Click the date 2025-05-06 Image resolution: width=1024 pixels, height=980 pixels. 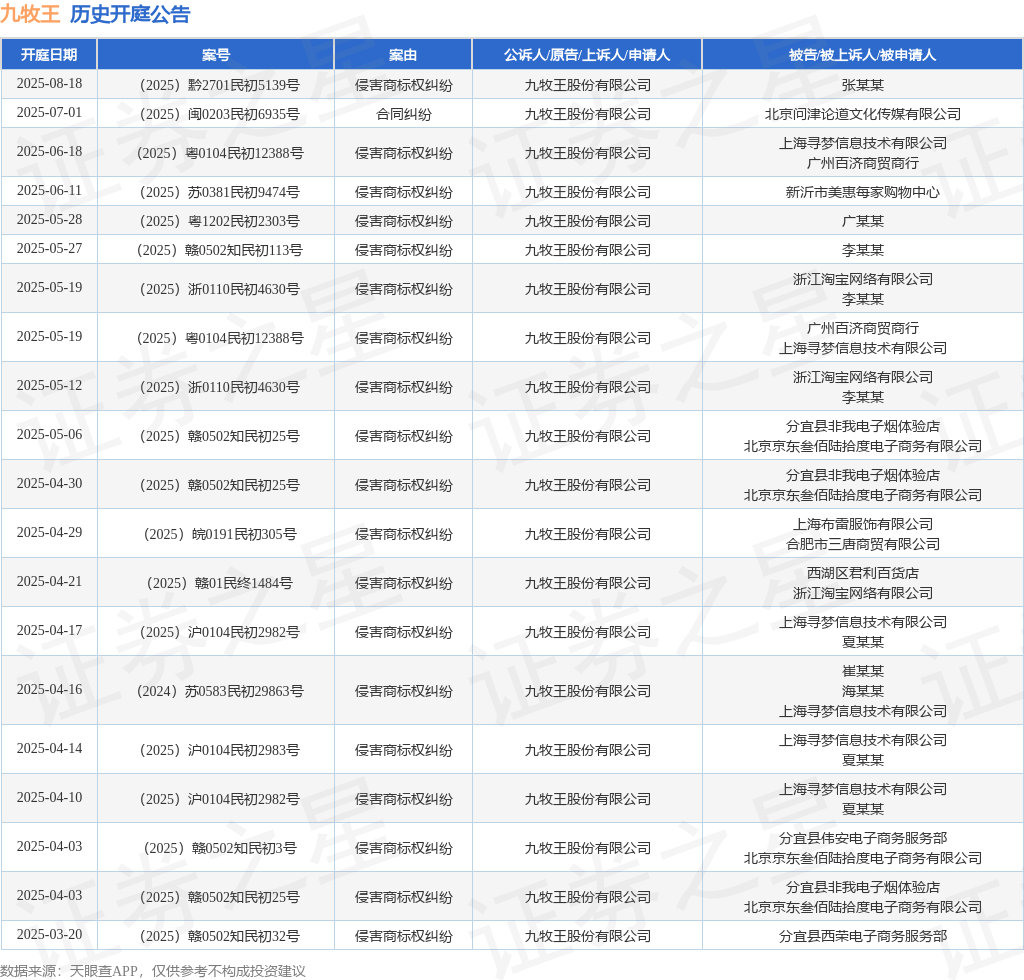[x=50, y=435]
